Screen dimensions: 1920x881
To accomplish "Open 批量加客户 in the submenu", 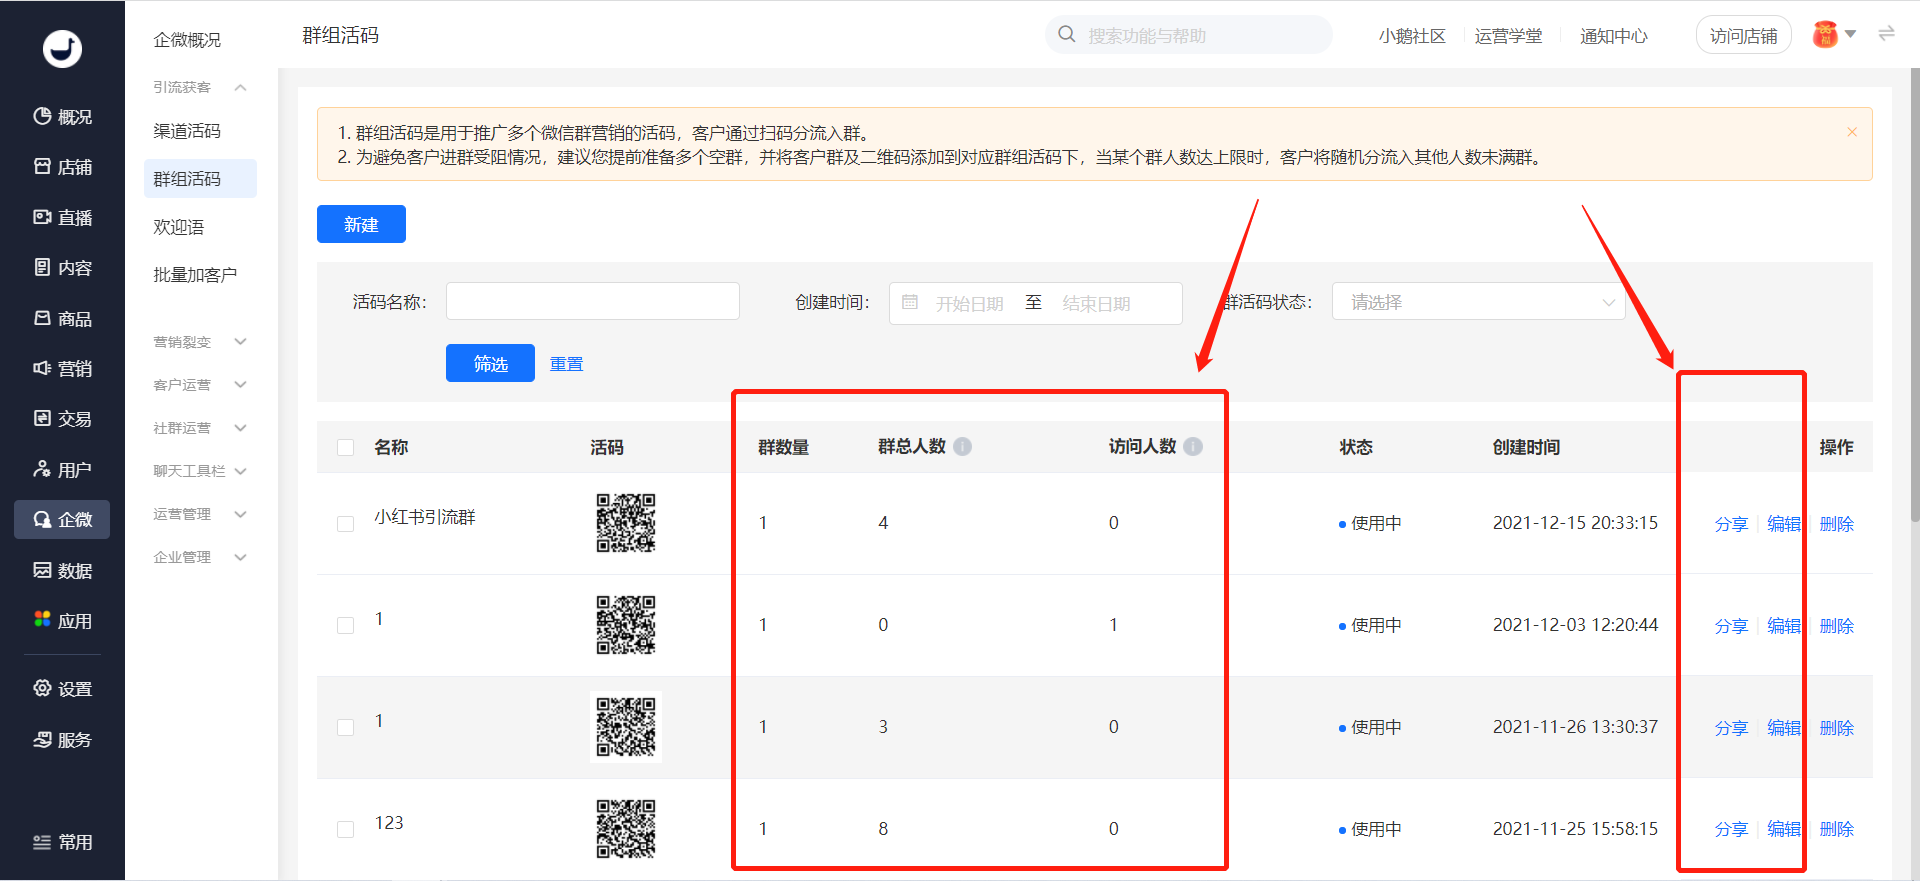I will coord(195,275).
